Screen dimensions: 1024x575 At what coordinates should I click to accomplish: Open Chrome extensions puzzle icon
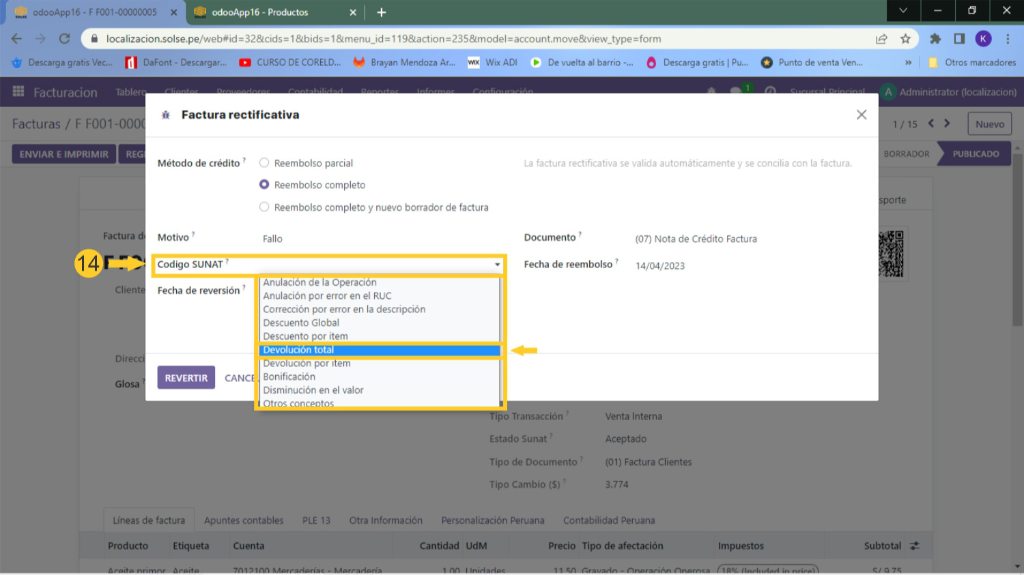[x=936, y=39]
